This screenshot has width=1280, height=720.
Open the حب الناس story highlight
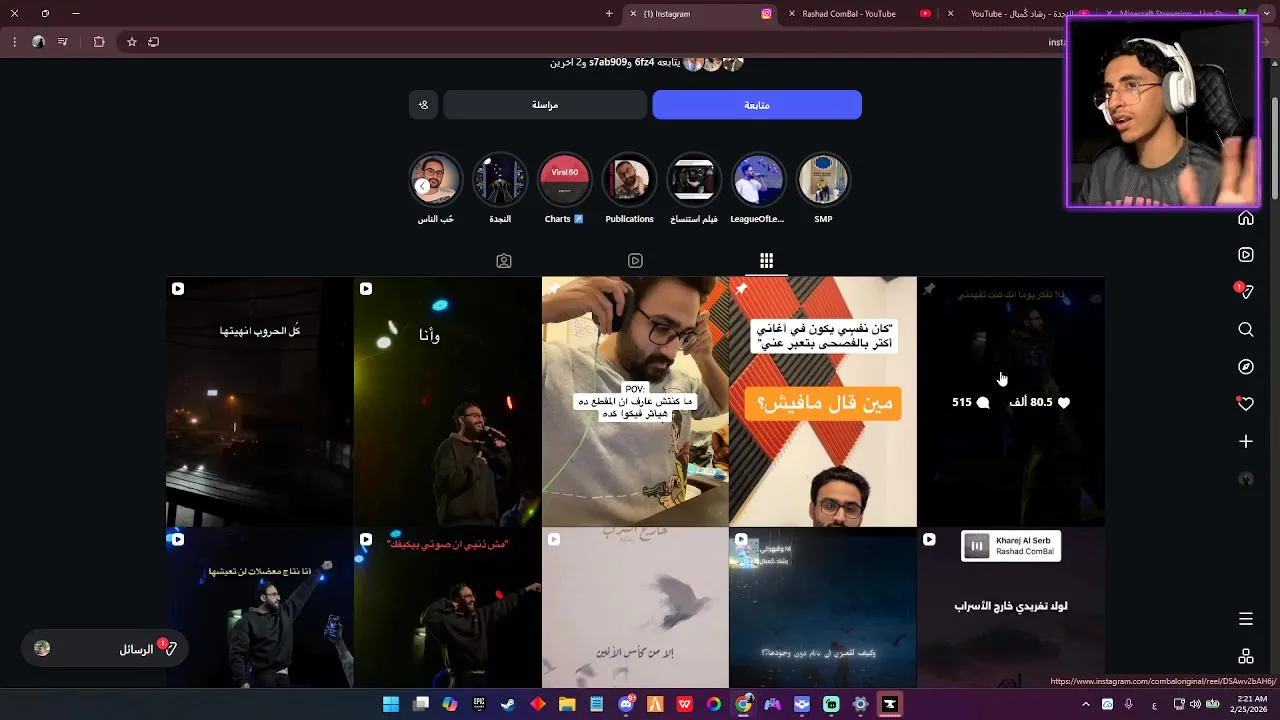(x=435, y=187)
